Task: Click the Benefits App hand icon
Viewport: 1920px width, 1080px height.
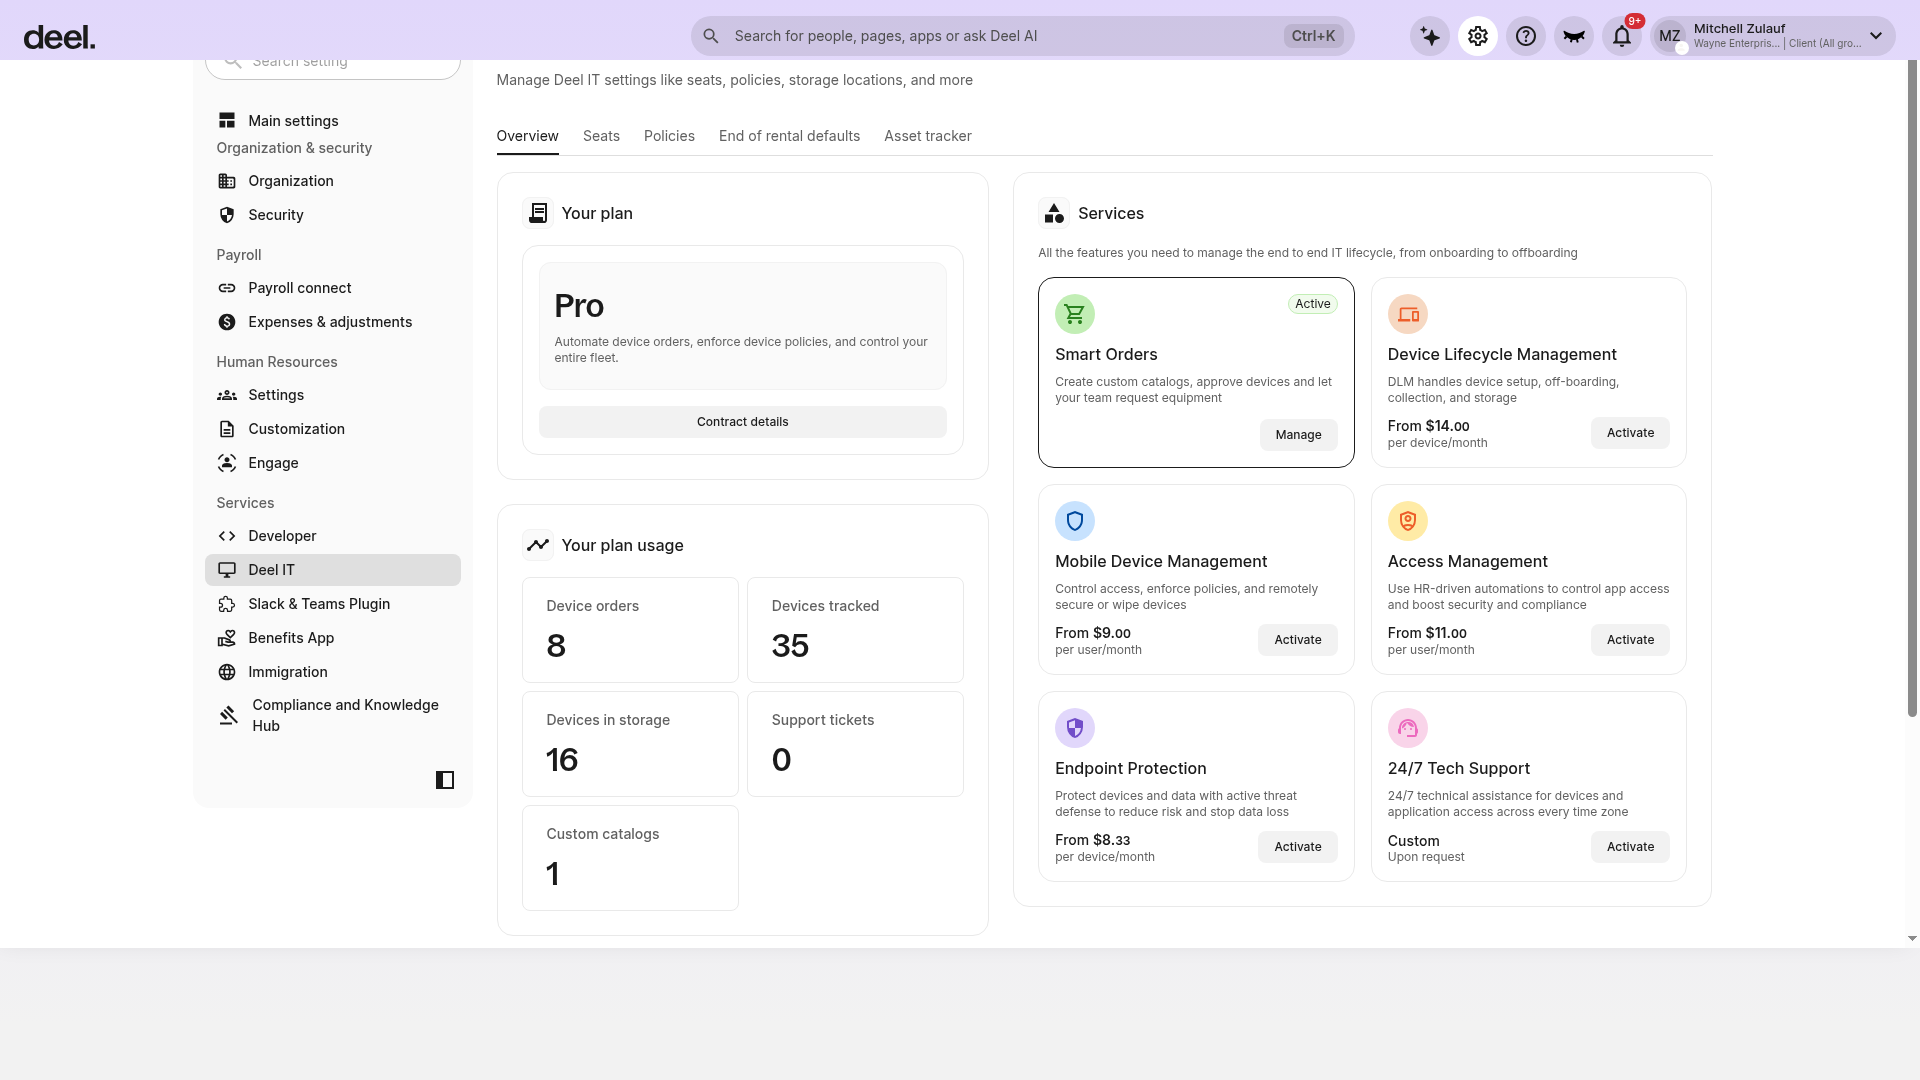Action: click(x=227, y=638)
